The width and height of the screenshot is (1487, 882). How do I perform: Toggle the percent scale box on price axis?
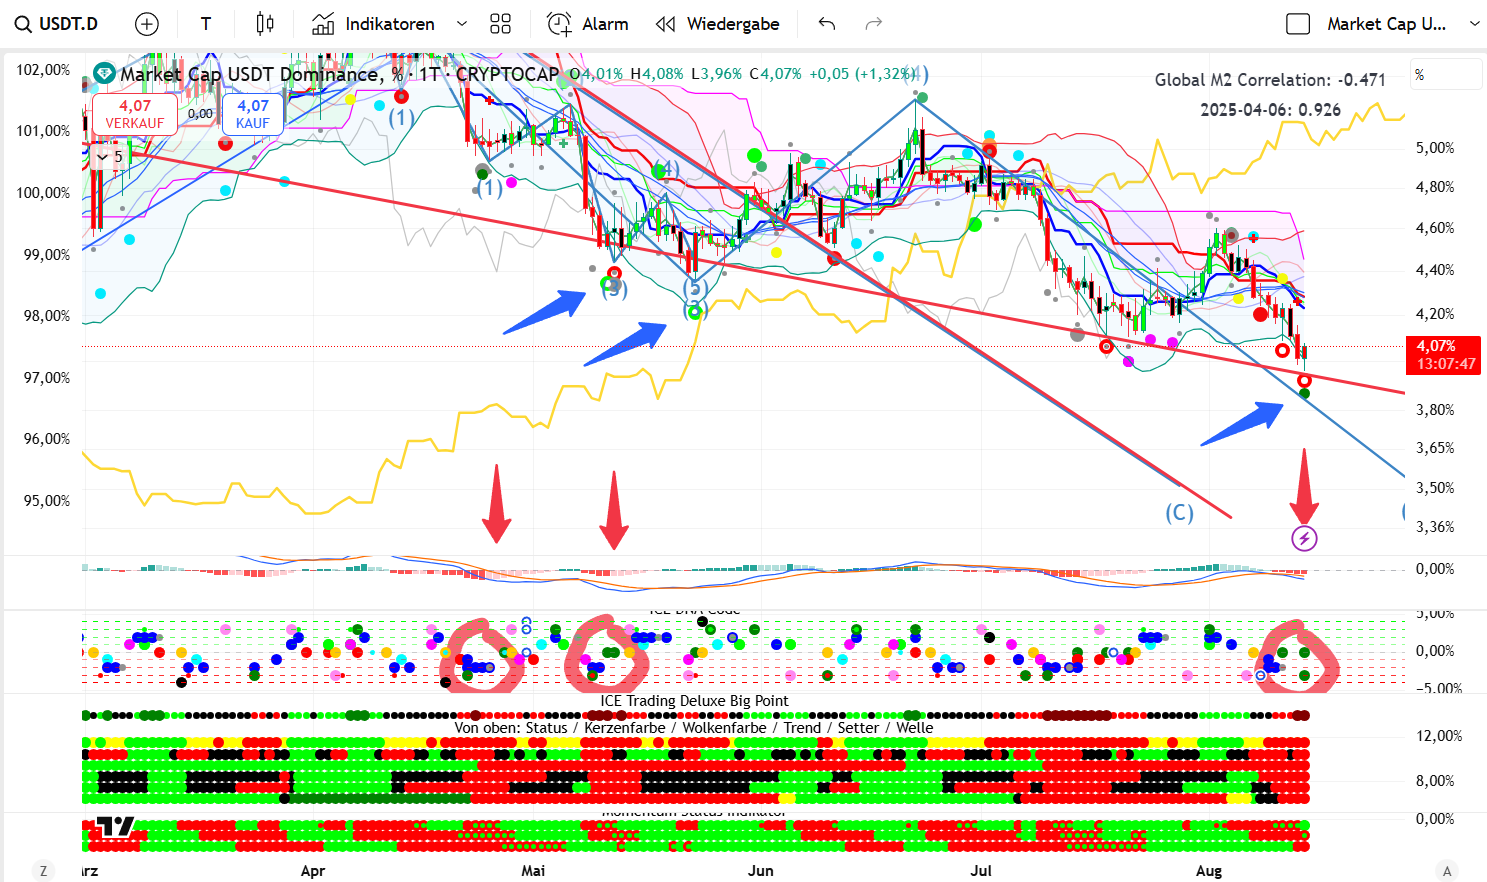point(1445,75)
